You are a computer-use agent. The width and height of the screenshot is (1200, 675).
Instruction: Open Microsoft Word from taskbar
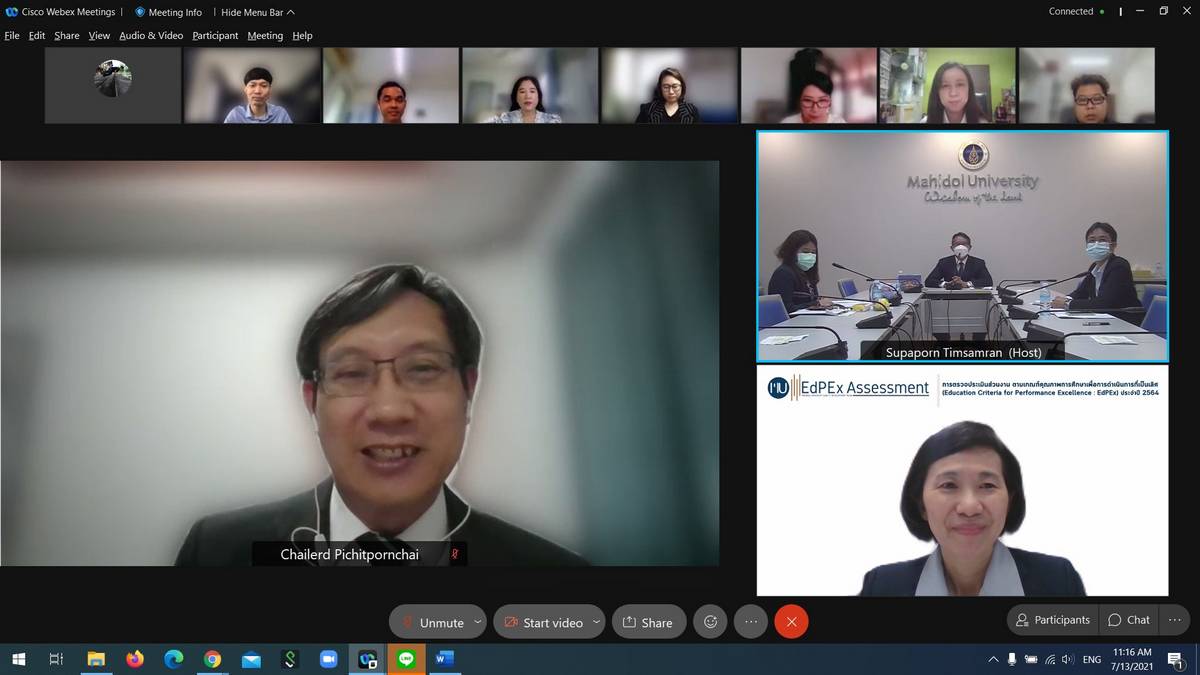click(x=445, y=659)
